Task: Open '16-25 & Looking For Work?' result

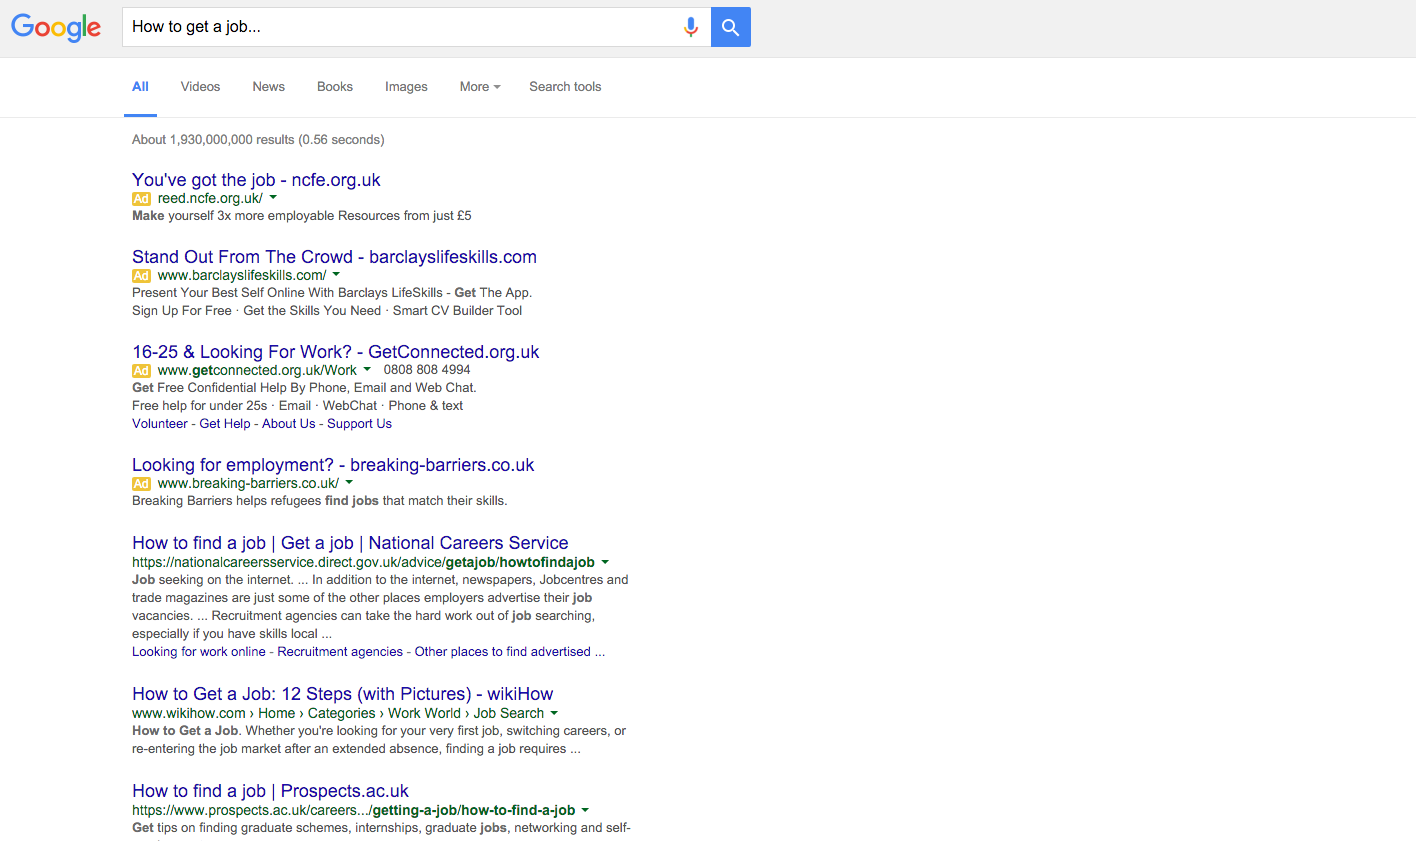Action: tap(335, 352)
